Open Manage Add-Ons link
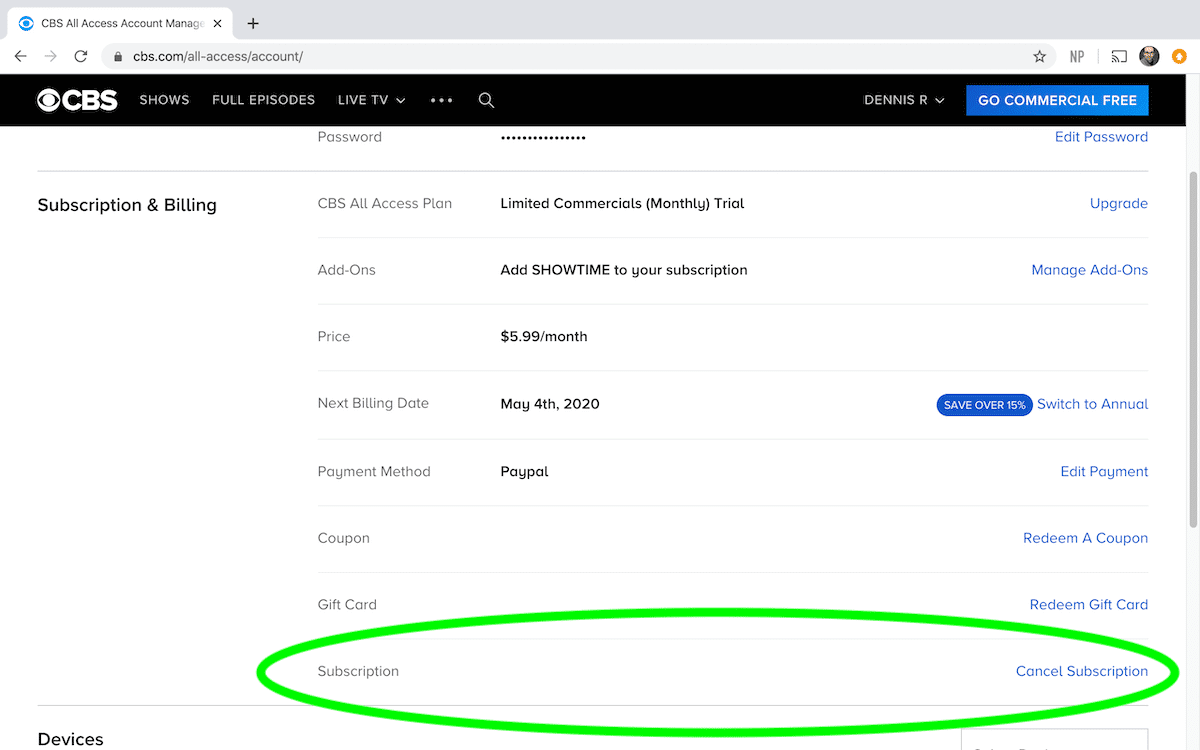Screen dimensions: 1200x750 point(1089,270)
